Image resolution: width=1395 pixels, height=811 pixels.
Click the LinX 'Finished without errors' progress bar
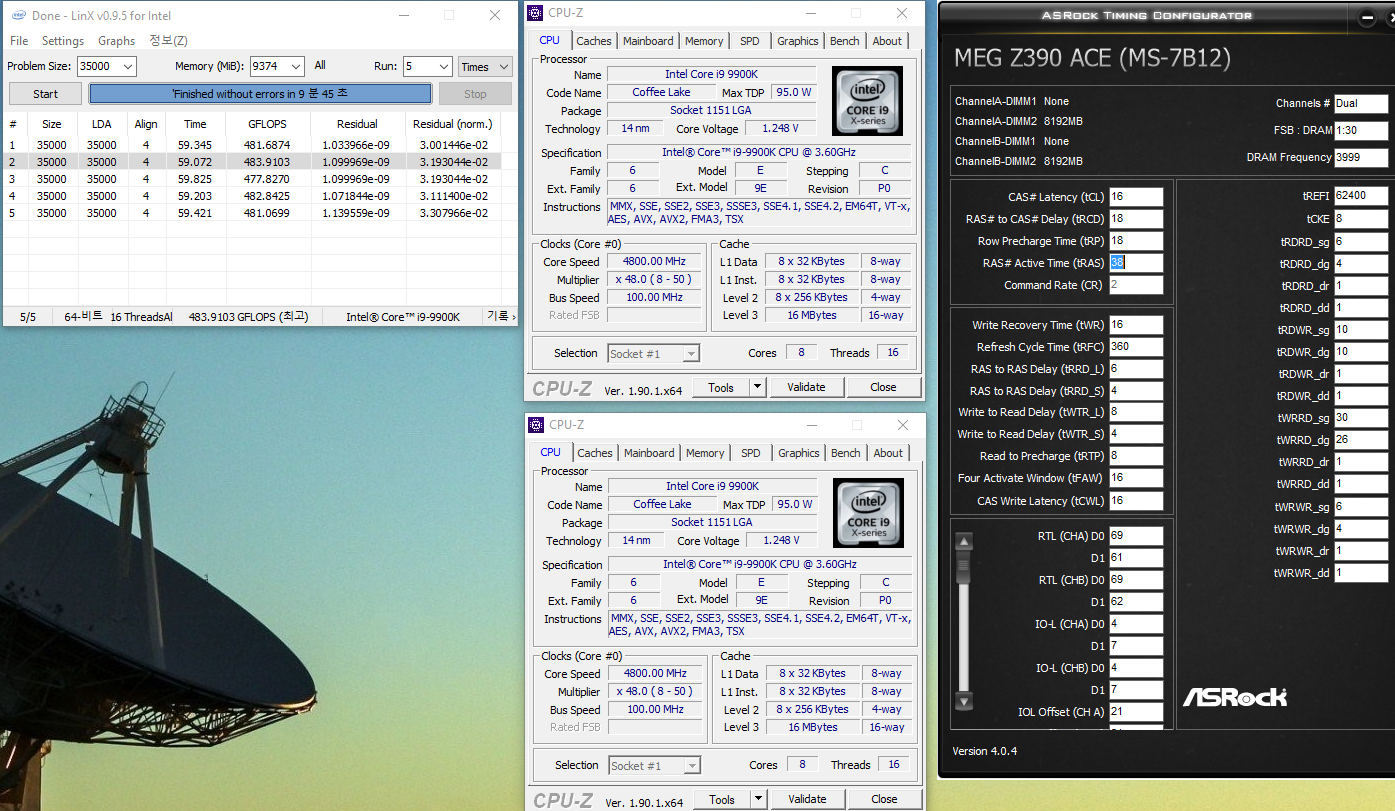coord(260,94)
